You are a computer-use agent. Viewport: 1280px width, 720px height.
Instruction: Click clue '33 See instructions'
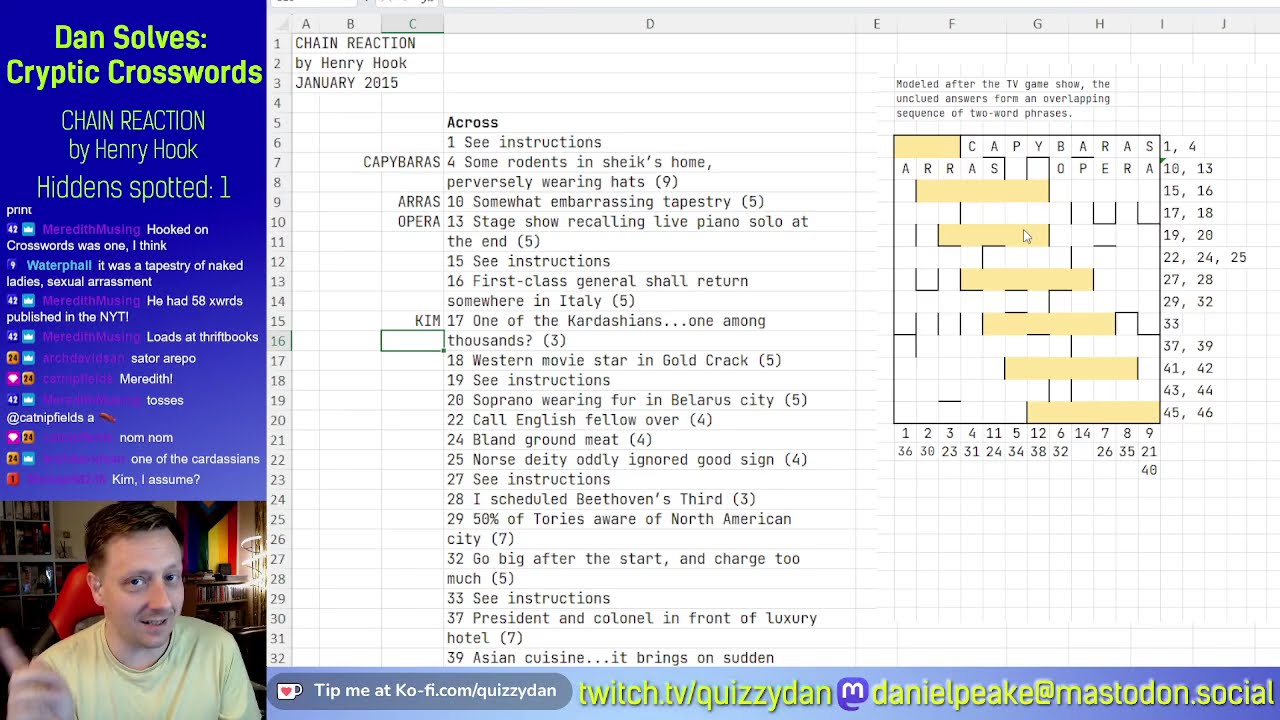(x=528, y=598)
